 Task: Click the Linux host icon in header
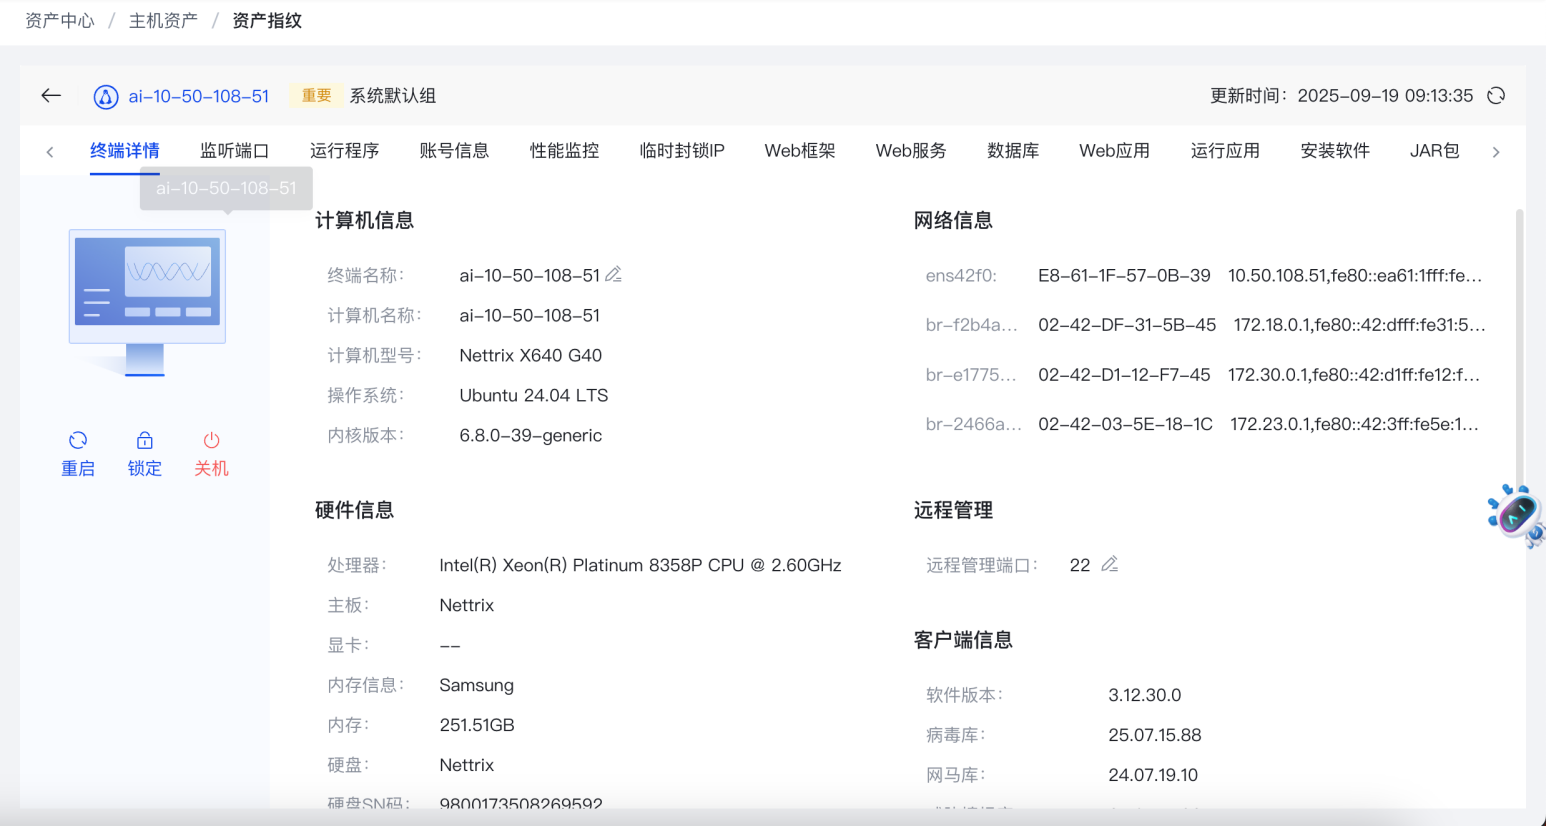pos(105,97)
